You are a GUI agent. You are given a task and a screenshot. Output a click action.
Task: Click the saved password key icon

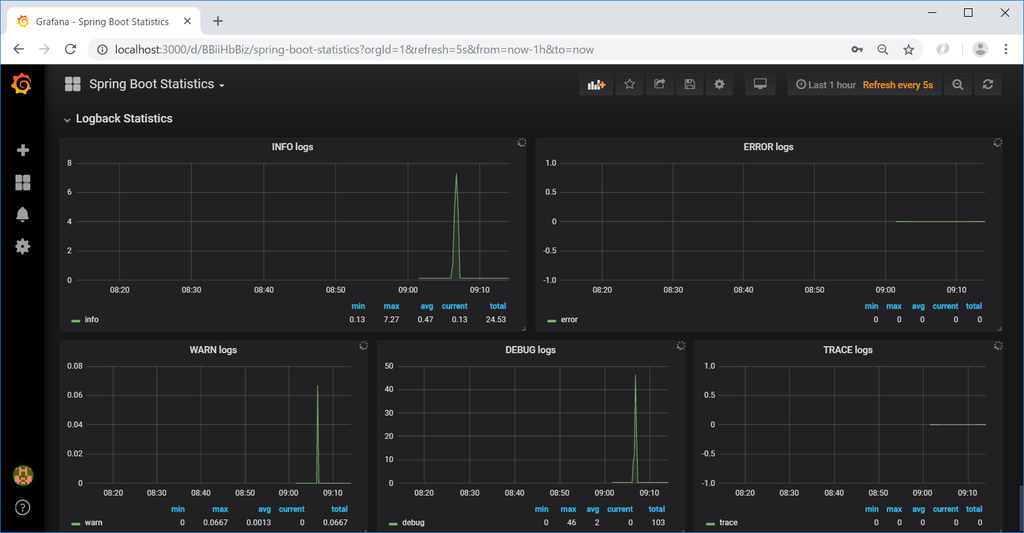(x=857, y=50)
